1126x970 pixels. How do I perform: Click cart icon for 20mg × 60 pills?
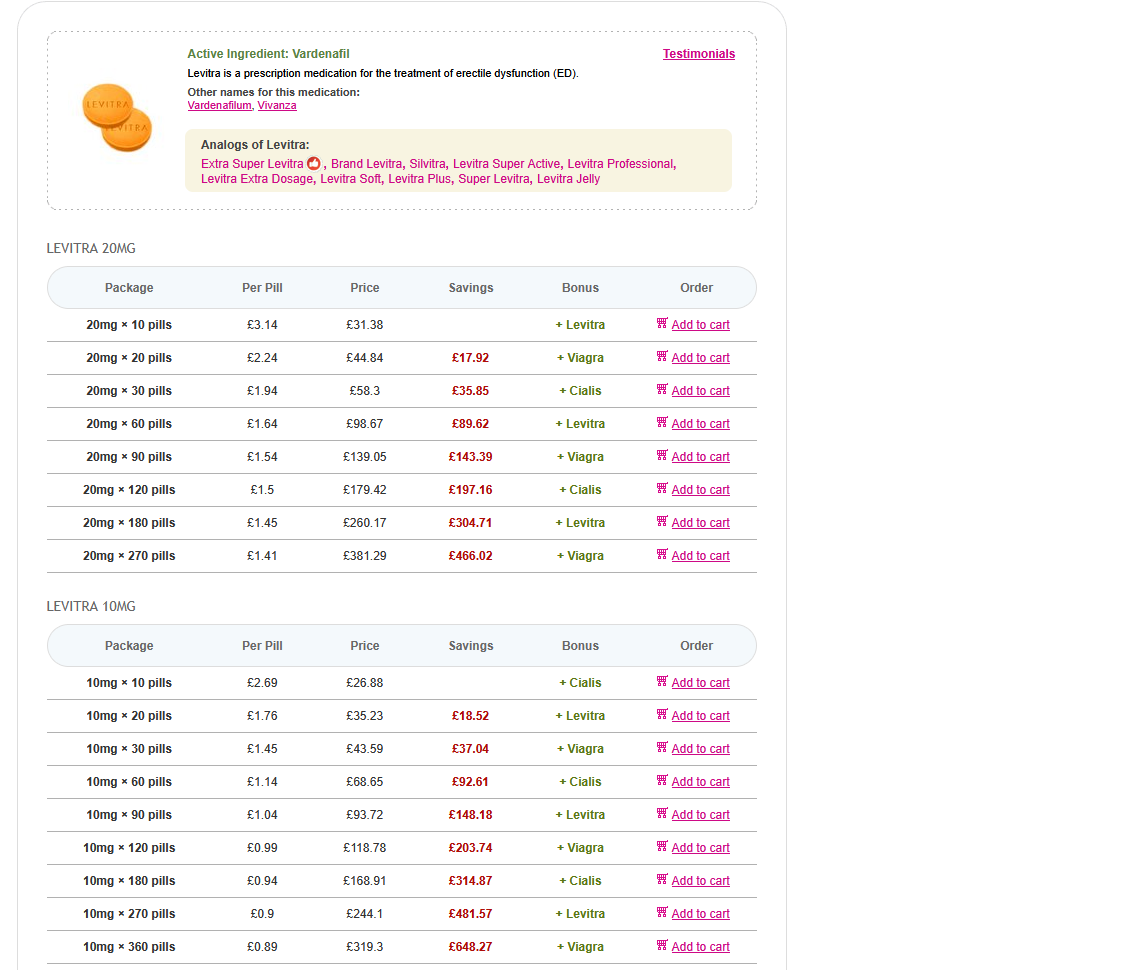tap(662, 422)
